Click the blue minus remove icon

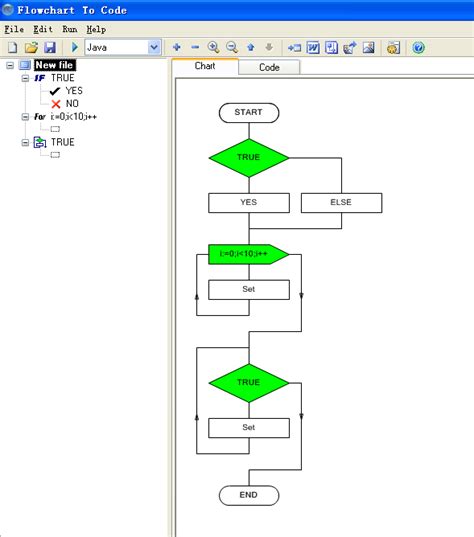click(x=195, y=47)
